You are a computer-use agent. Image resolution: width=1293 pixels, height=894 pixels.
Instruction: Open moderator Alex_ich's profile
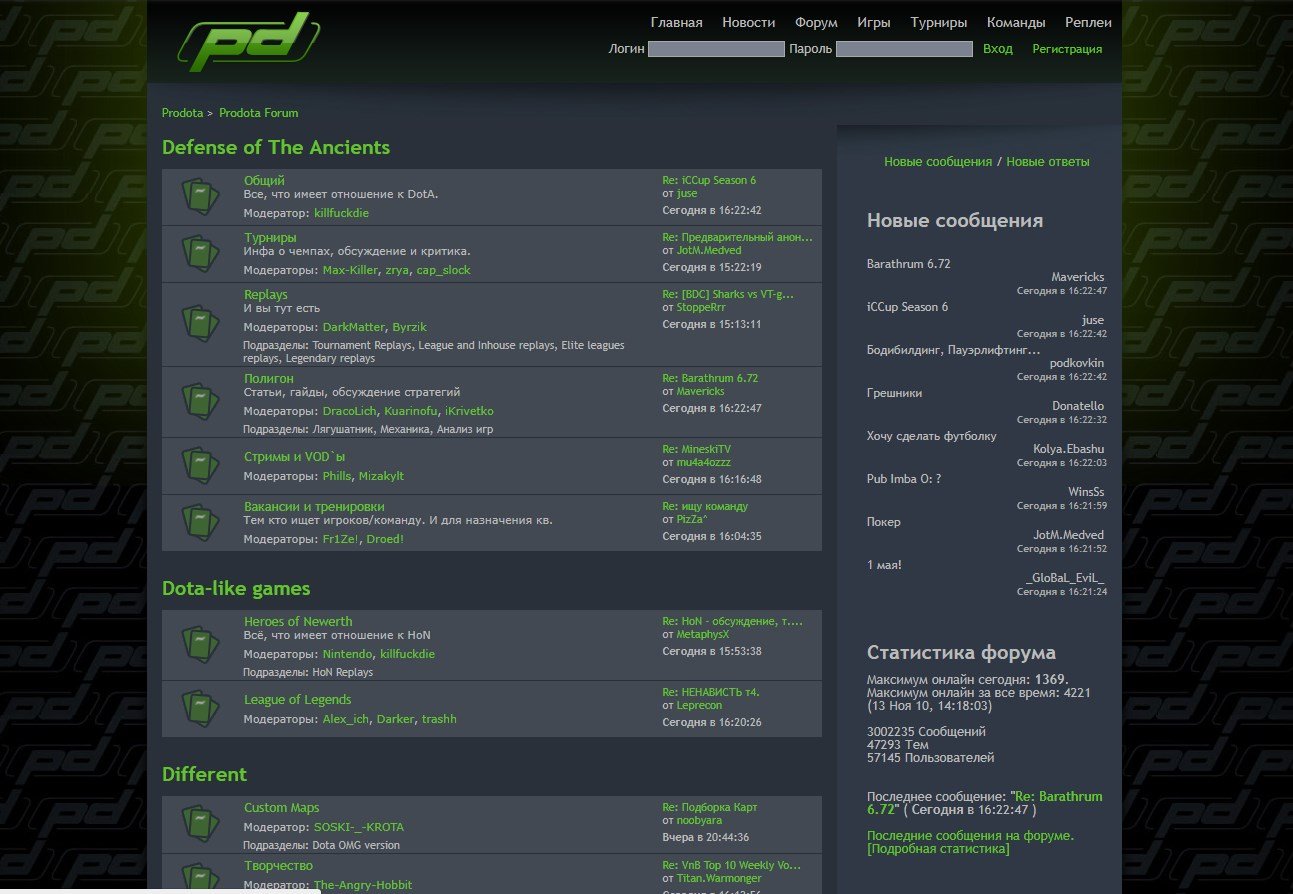point(346,719)
